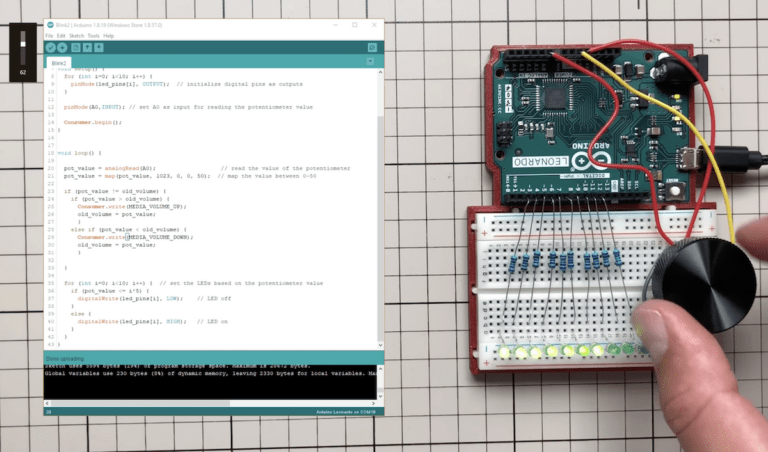
Task: Click the Arduino logo in title bar
Action: coord(49,25)
